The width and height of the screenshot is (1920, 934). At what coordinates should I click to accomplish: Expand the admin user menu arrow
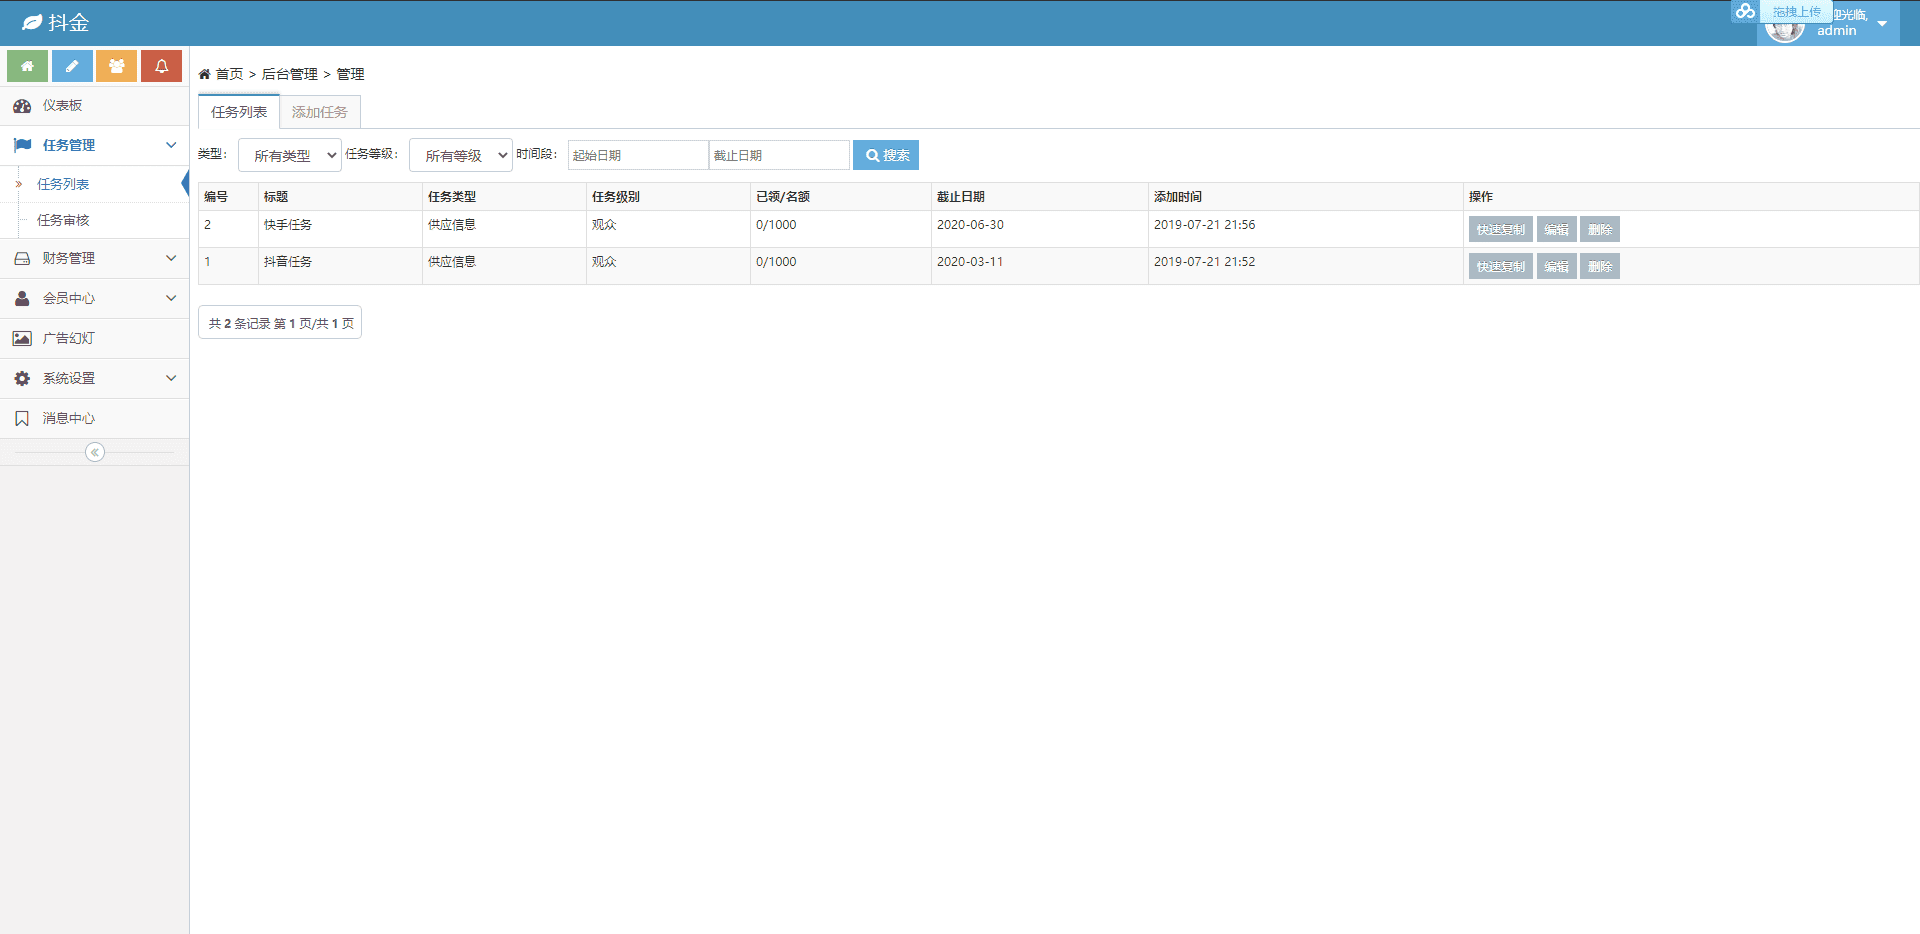point(1882,23)
